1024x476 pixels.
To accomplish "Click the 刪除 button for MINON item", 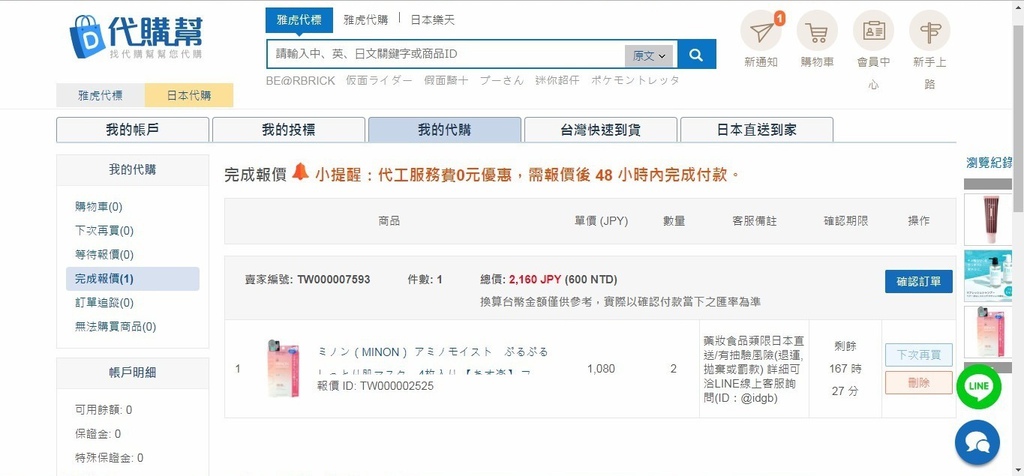I will click(919, 383).
